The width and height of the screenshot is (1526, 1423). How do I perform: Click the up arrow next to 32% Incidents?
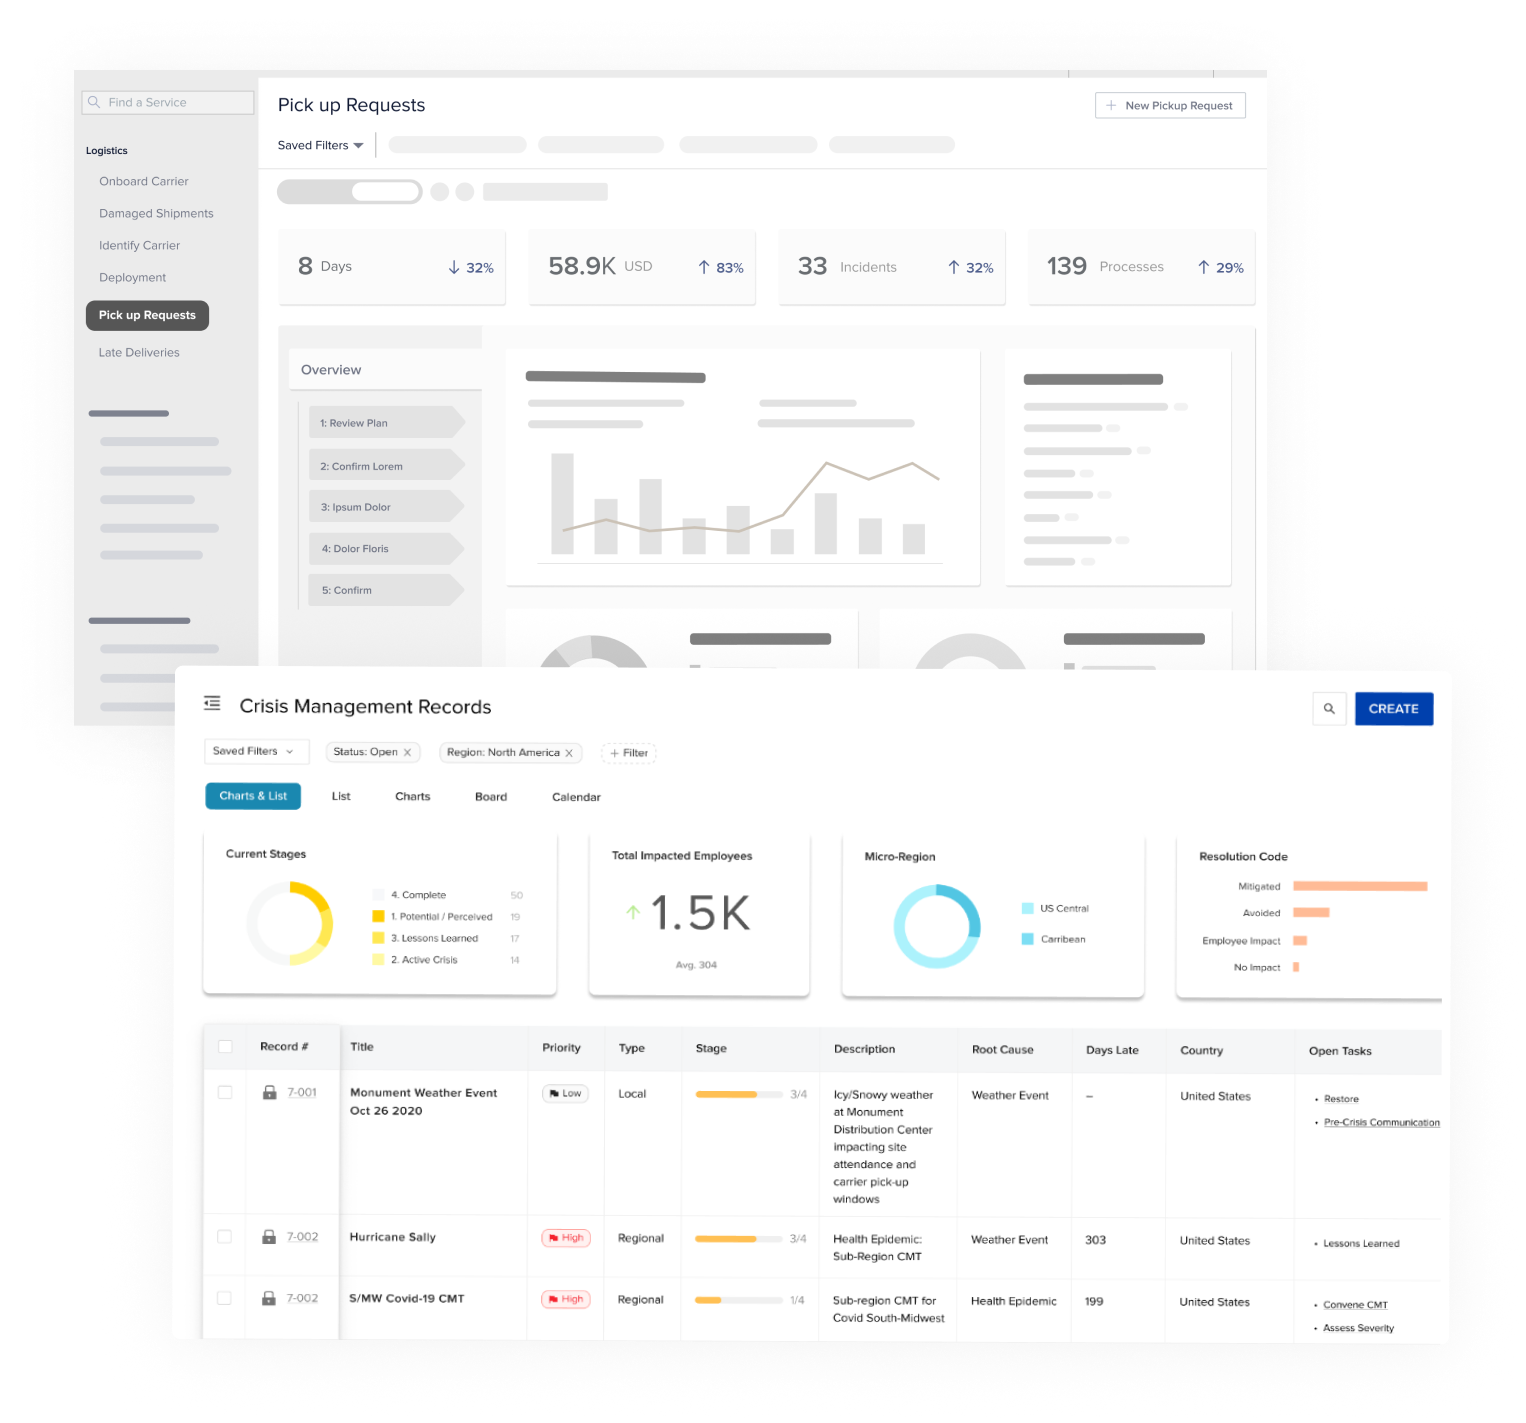954,267
